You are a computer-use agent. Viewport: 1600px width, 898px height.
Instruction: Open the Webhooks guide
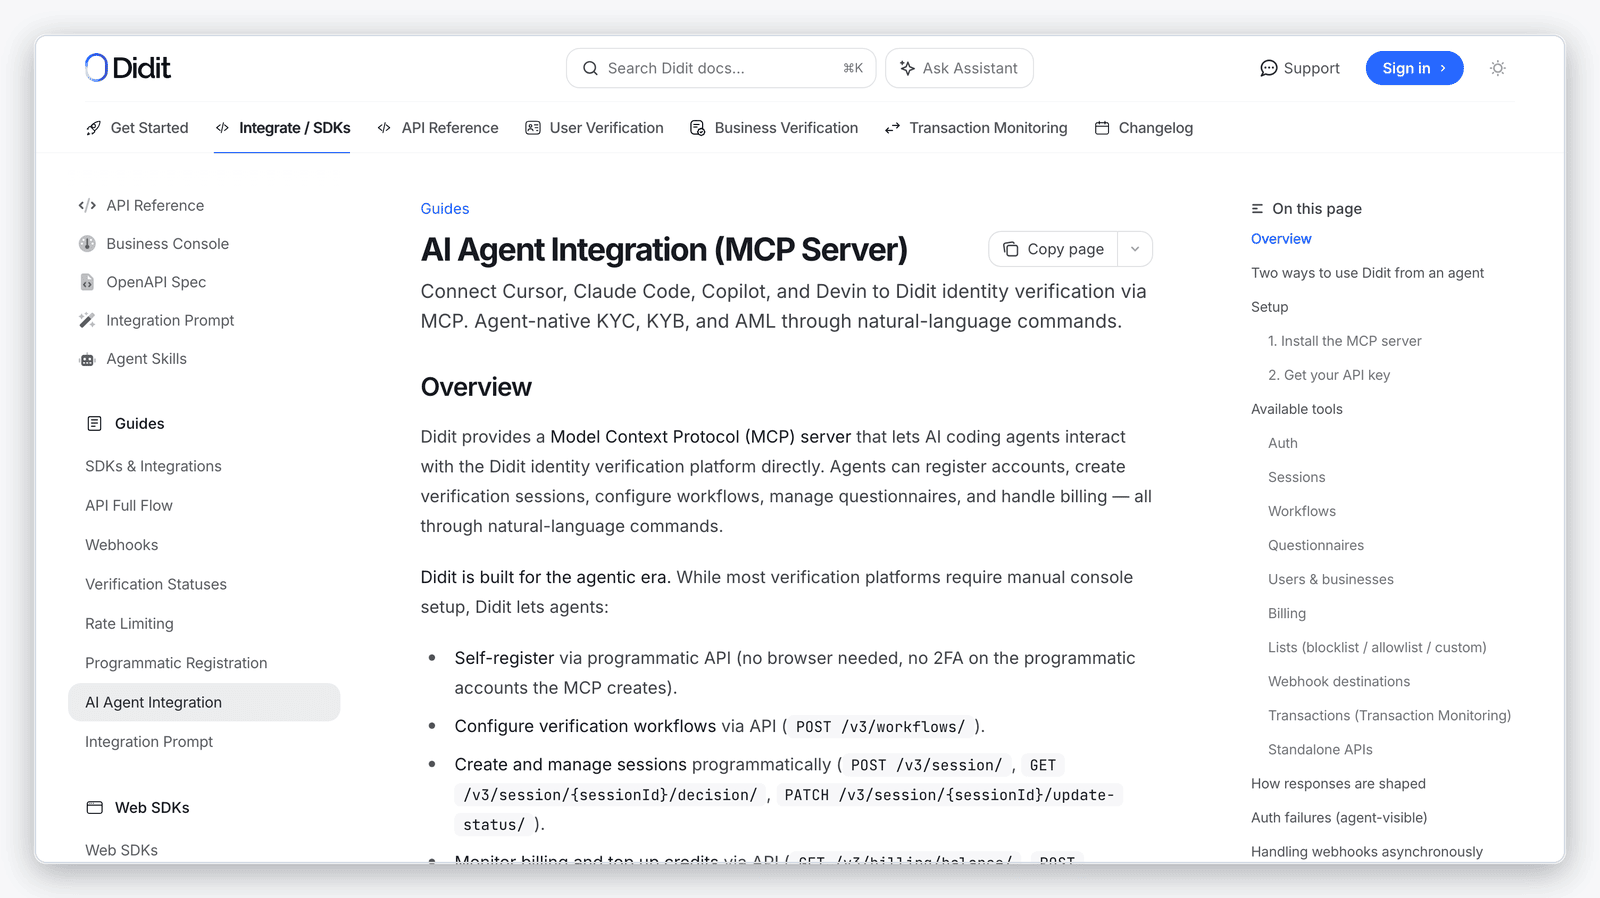[x=122, y=545]
